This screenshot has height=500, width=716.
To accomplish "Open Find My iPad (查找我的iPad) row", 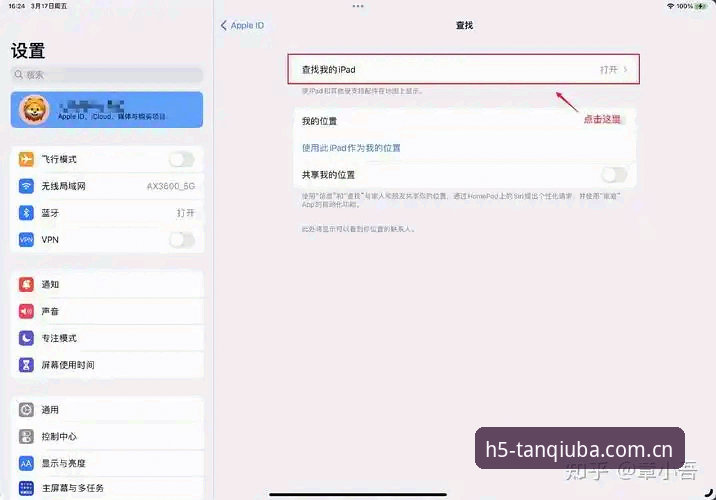I will tap(463, 69).
